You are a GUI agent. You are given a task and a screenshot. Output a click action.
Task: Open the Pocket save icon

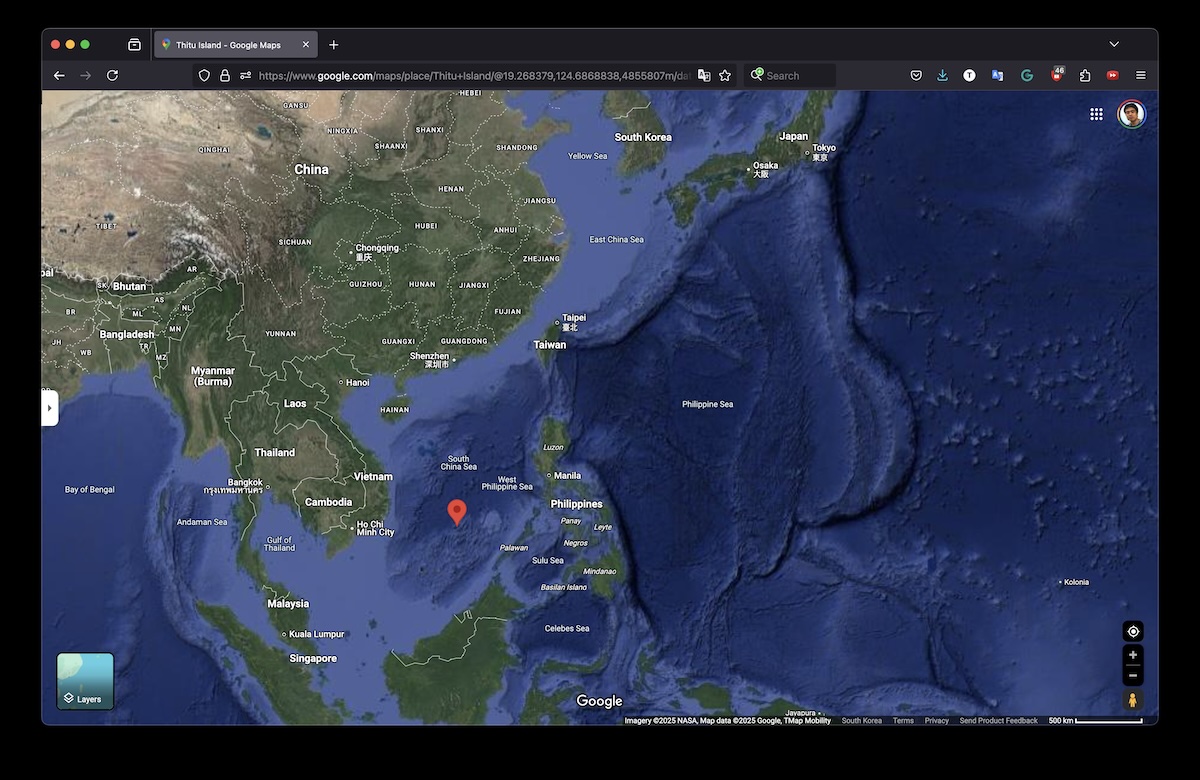(916, 75)
